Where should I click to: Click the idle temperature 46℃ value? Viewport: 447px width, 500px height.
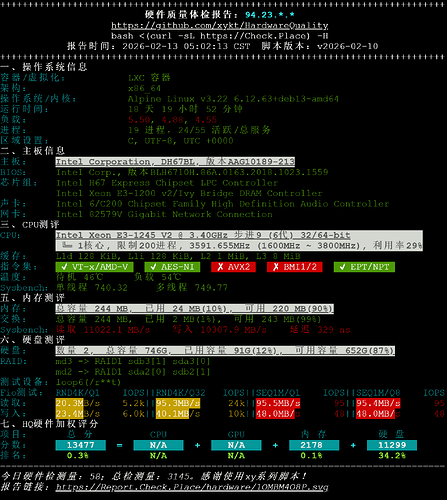click(x=79, y=277)
